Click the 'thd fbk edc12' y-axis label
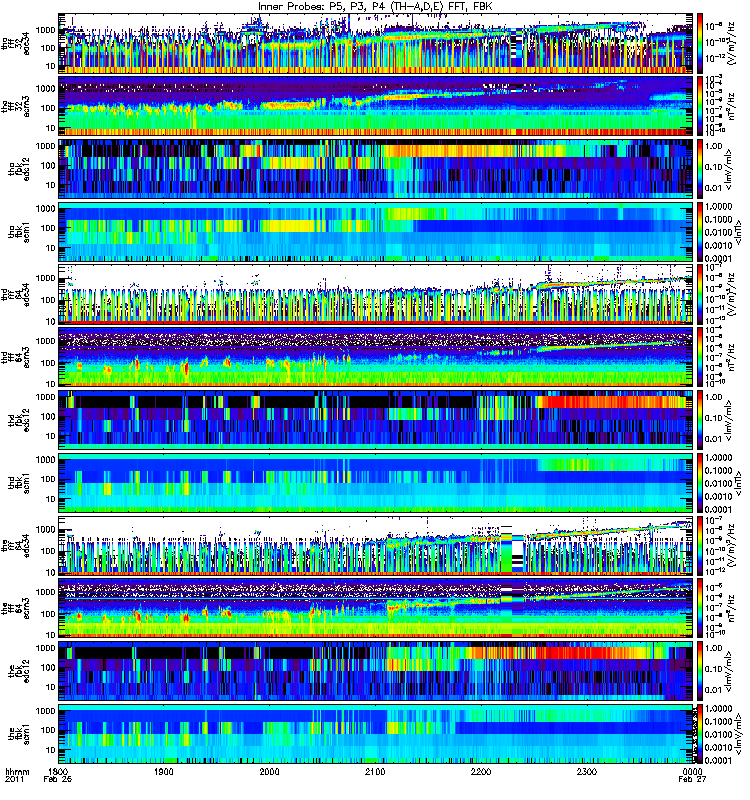 (x=19, y=420)
